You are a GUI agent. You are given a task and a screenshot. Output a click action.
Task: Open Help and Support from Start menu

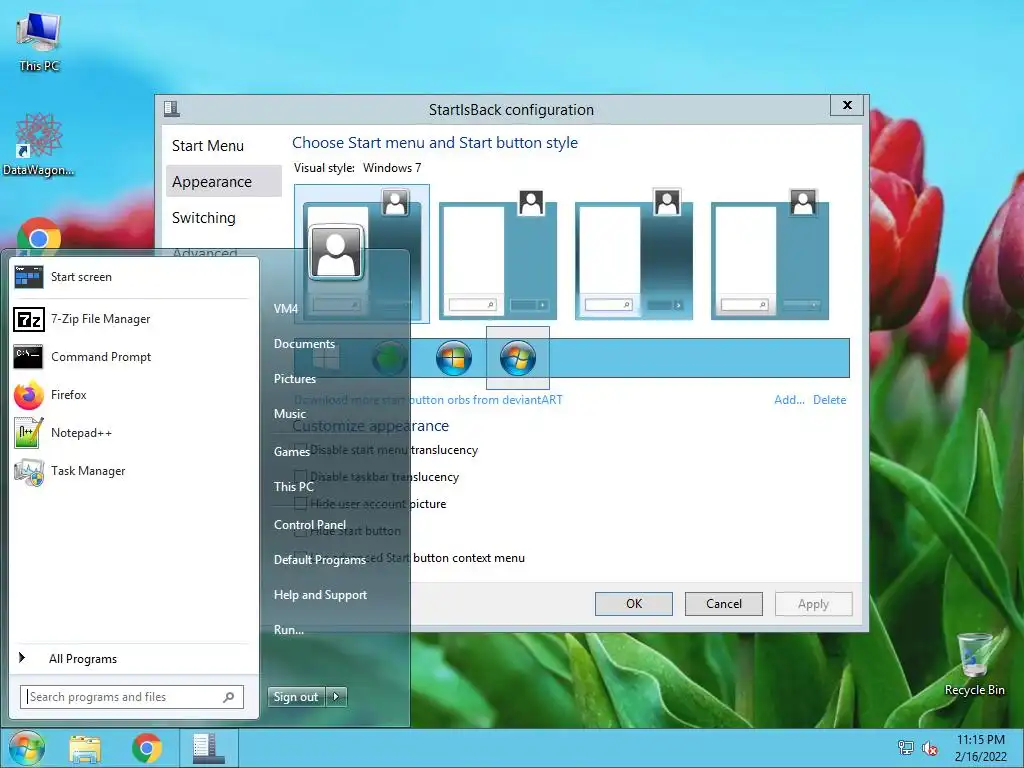(x=320, y=595)
